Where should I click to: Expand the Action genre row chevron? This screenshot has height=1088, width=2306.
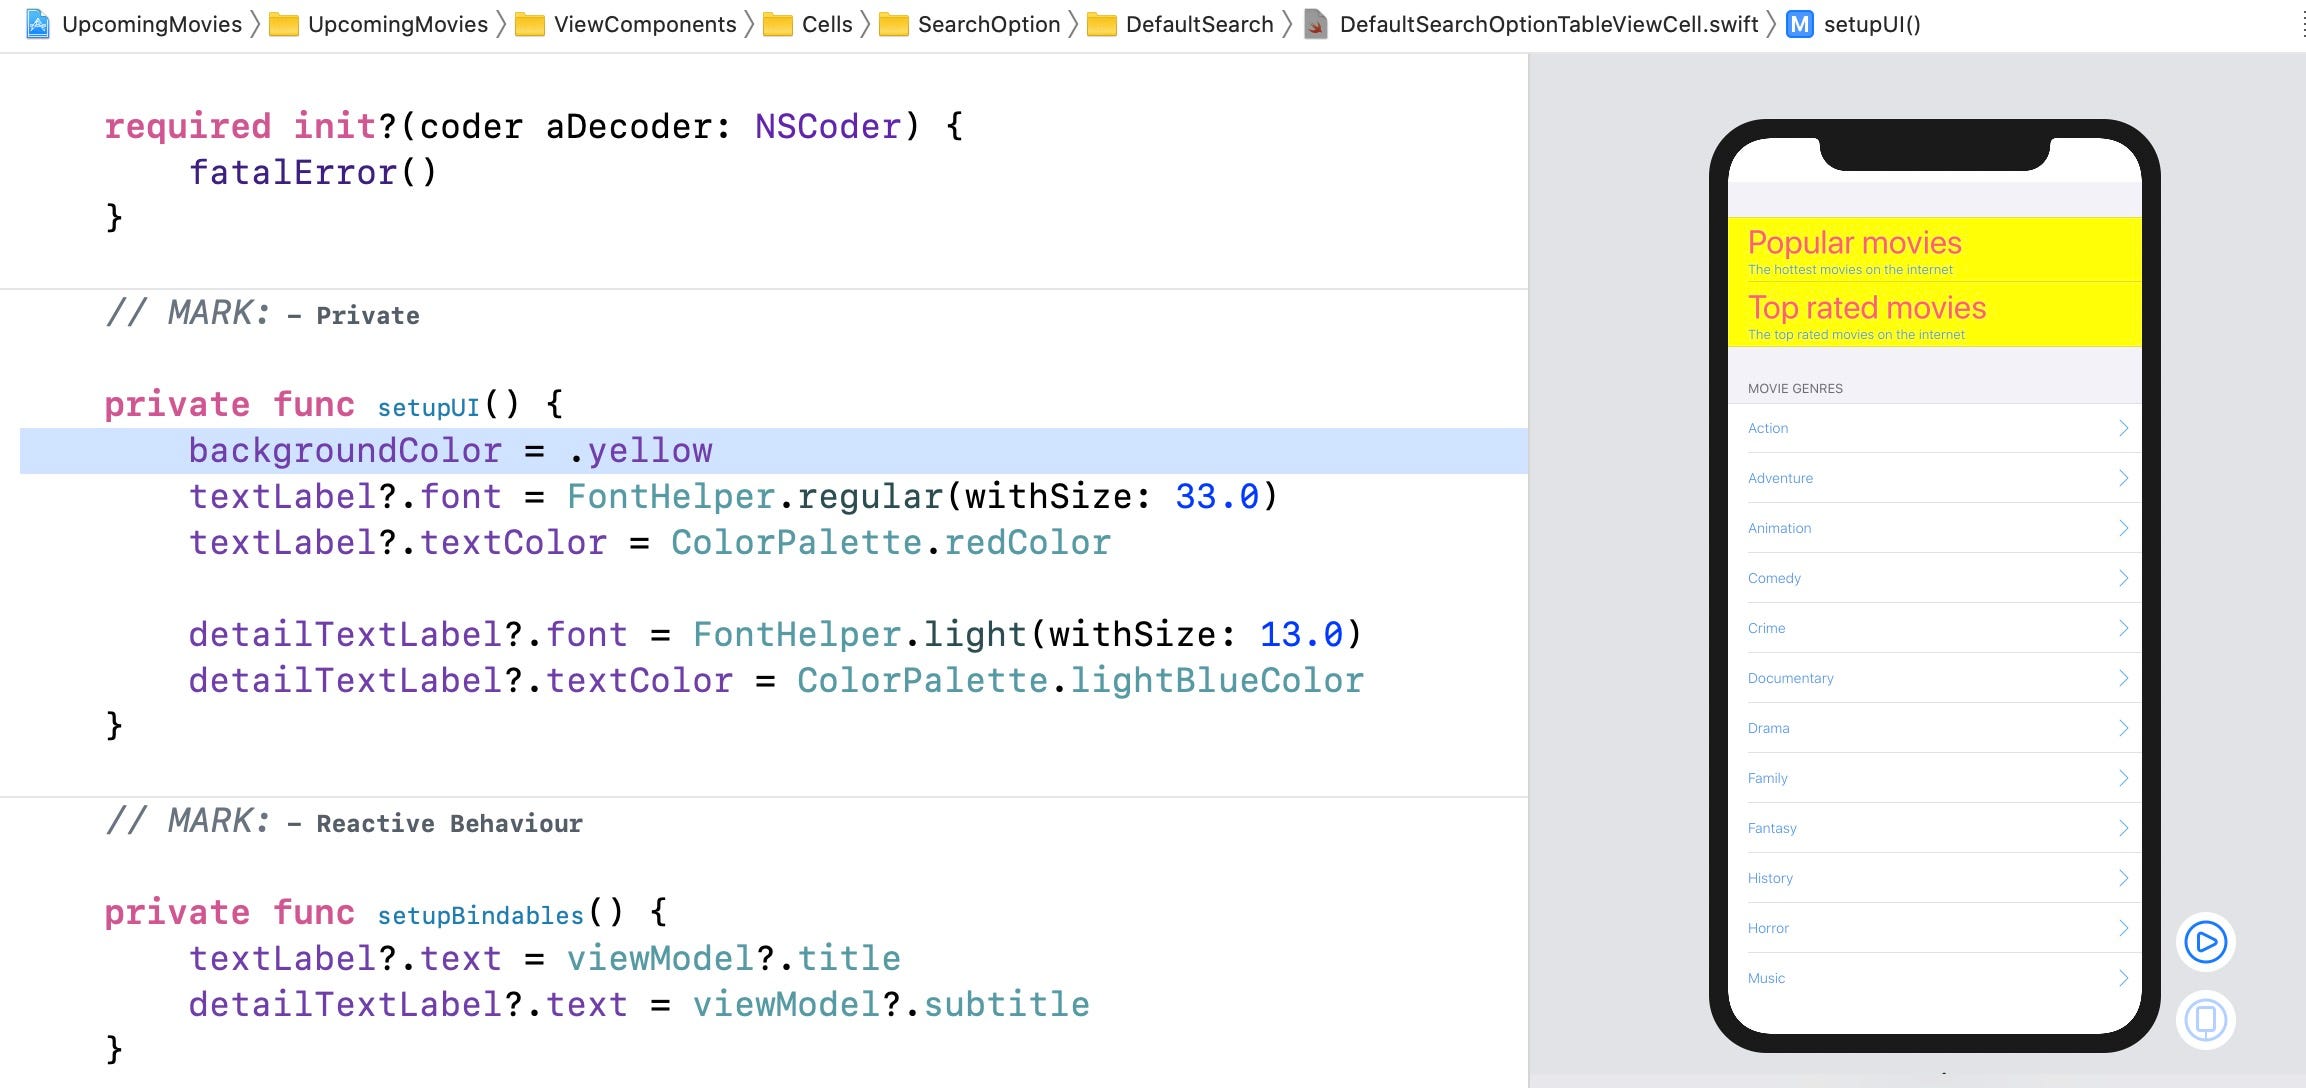coord(2124,427)
